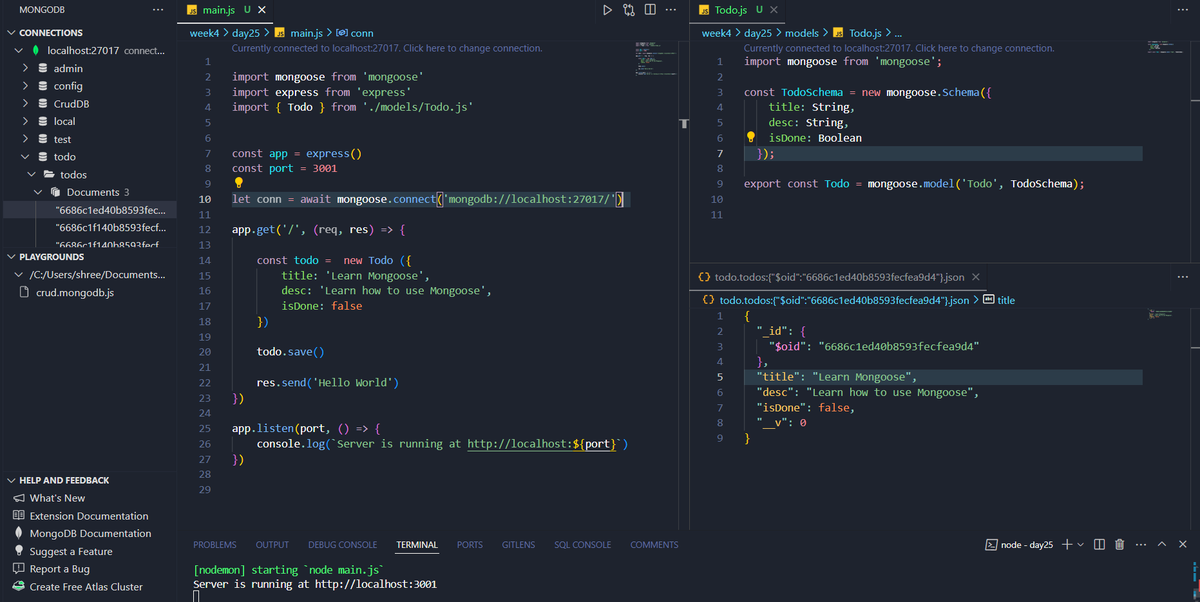1200x602 pixels.
Task: Click the Create Free Atlas Cluster icon
Action: [x=18, y=587]
